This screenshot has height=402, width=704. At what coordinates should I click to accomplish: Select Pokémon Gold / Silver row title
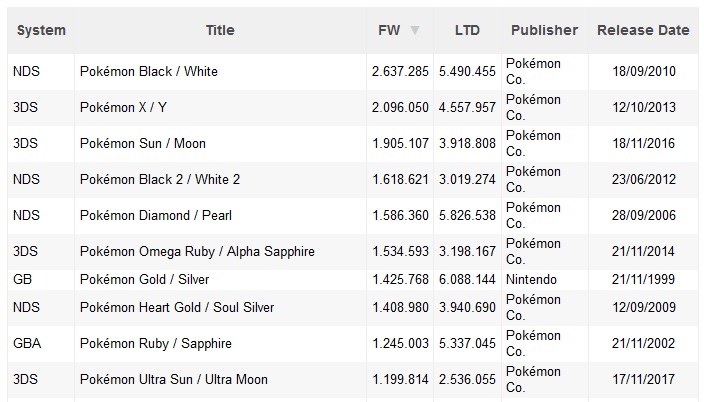[x=145, y=279]
